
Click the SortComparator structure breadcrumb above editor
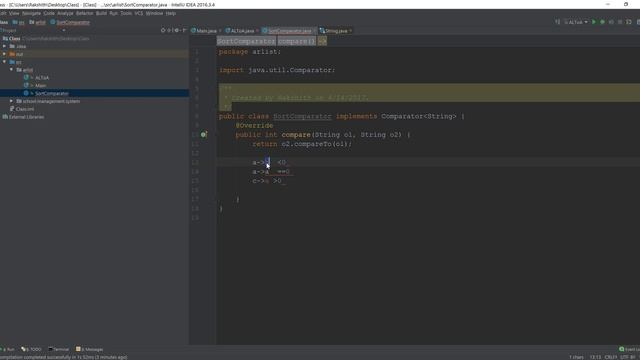pyautogui.click(x=246, y=41)
